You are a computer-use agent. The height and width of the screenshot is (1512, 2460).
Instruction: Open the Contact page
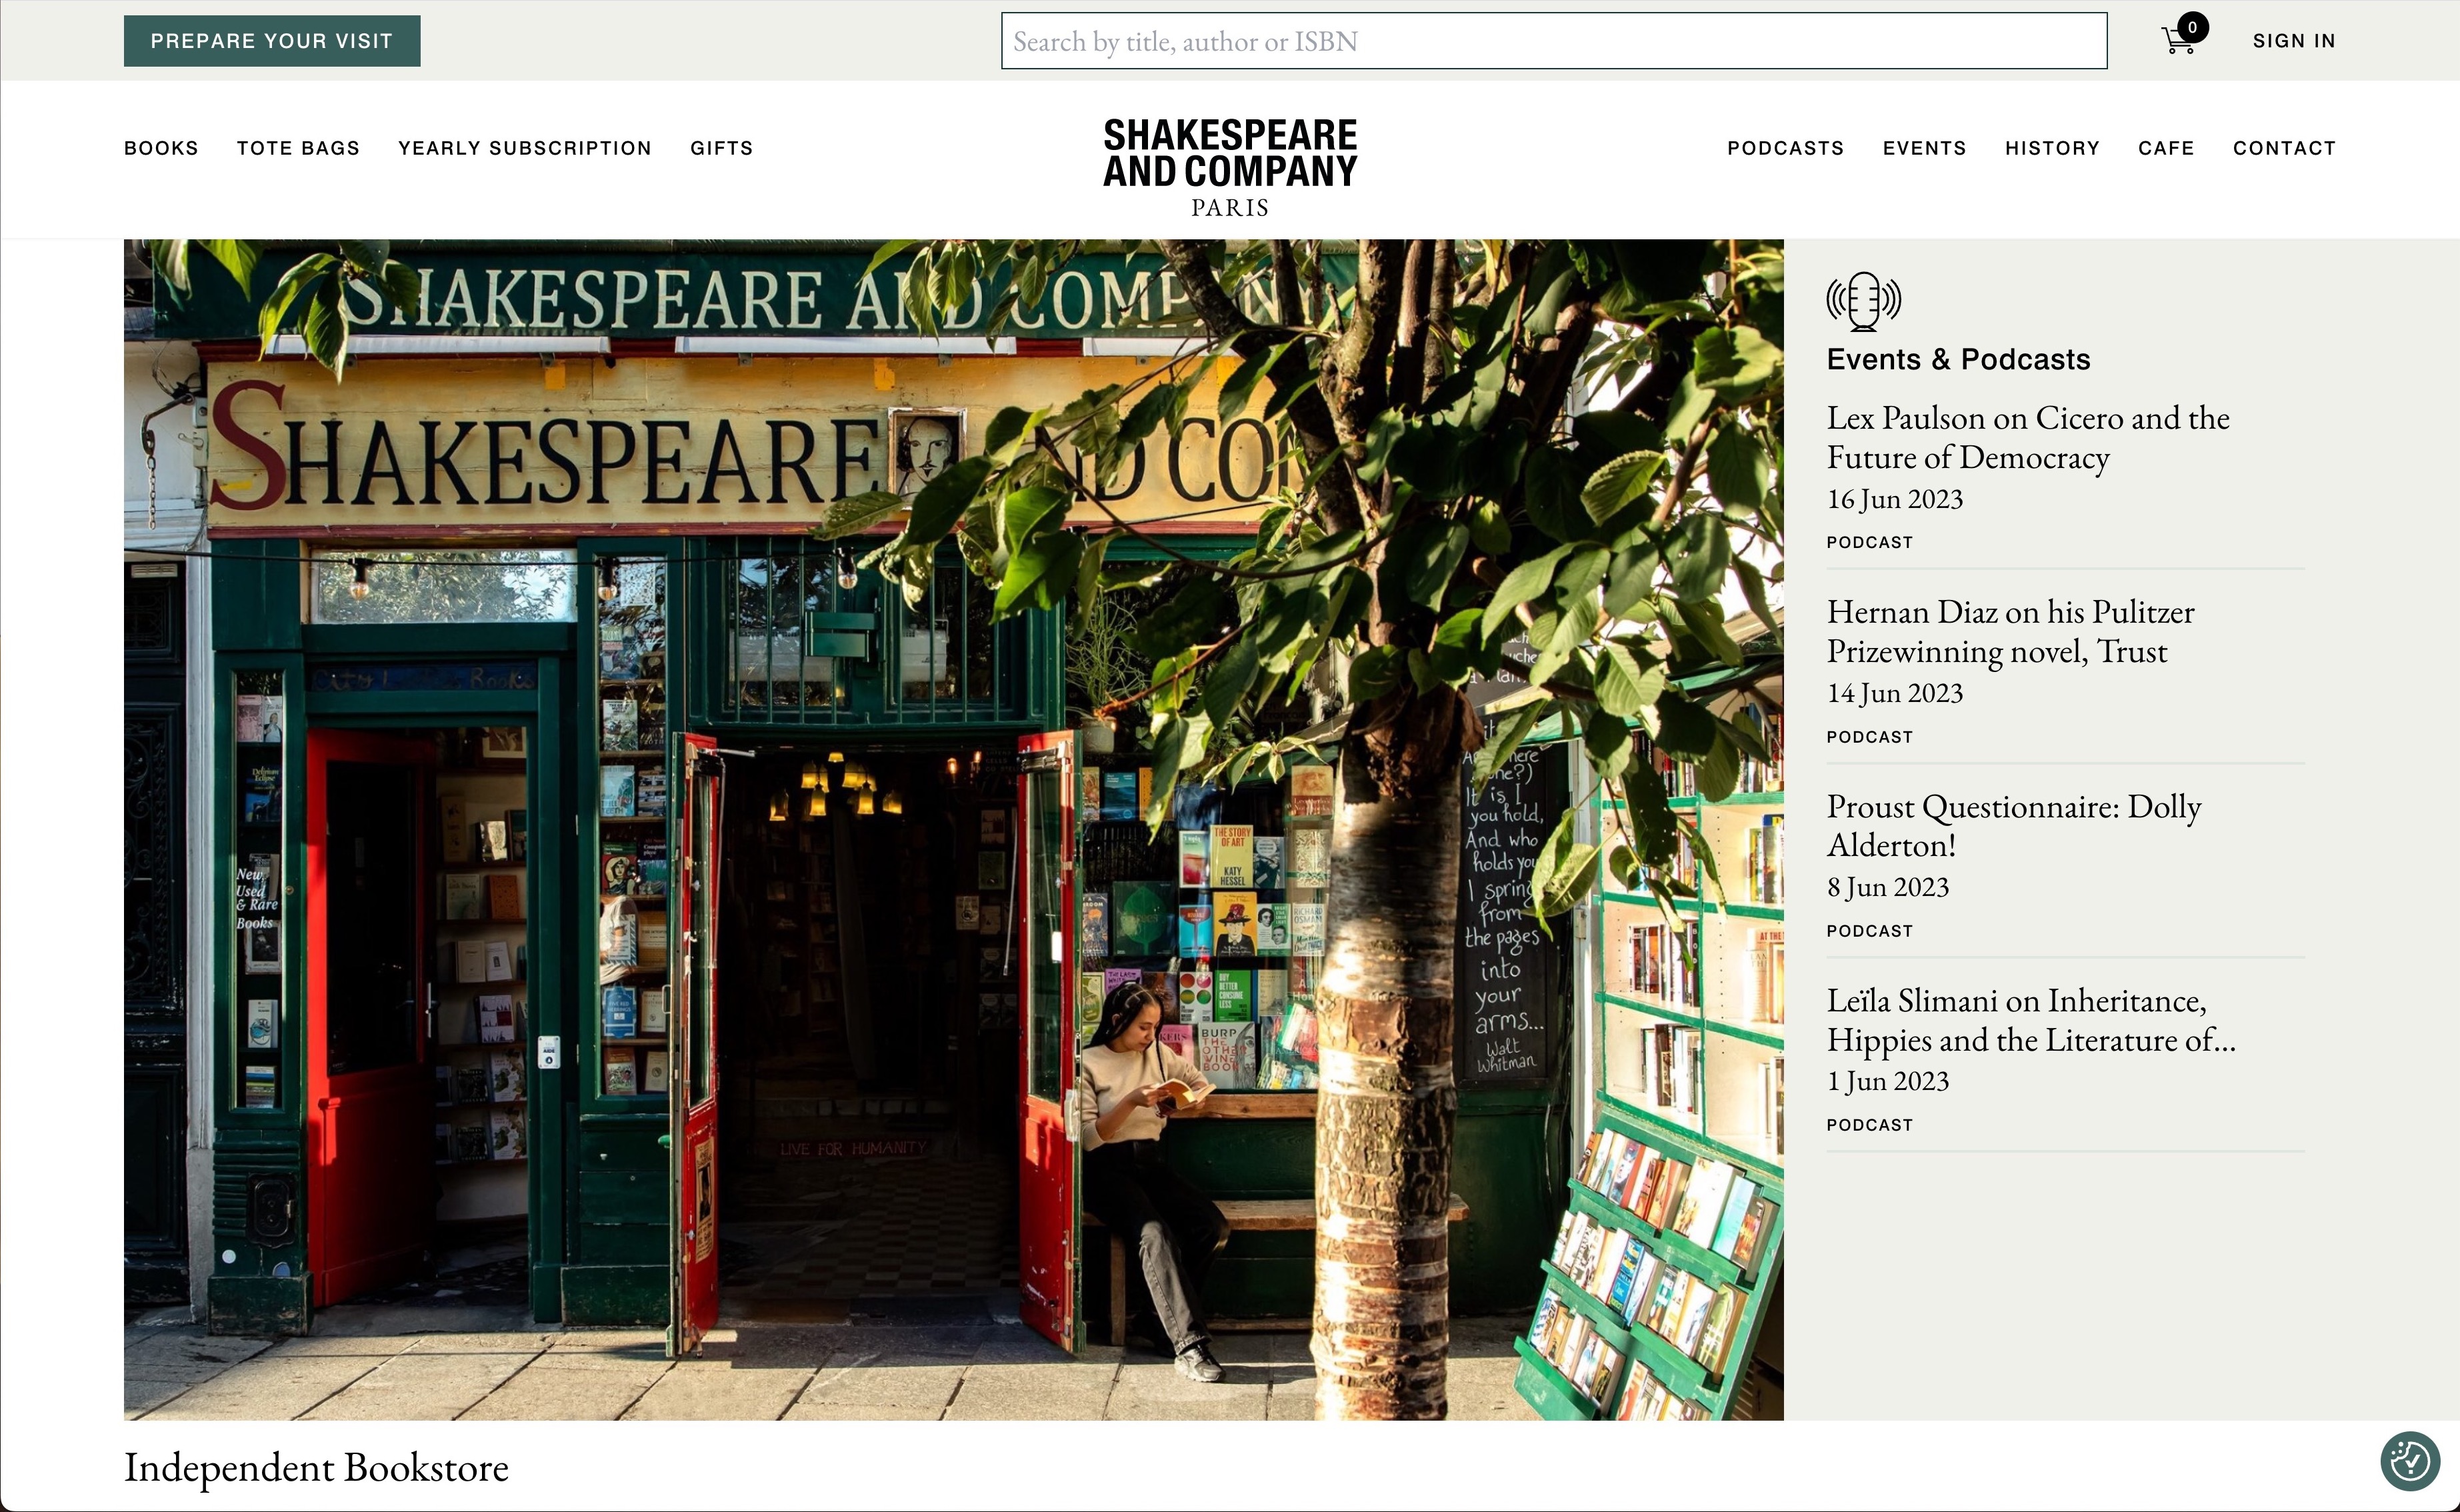2284,148
